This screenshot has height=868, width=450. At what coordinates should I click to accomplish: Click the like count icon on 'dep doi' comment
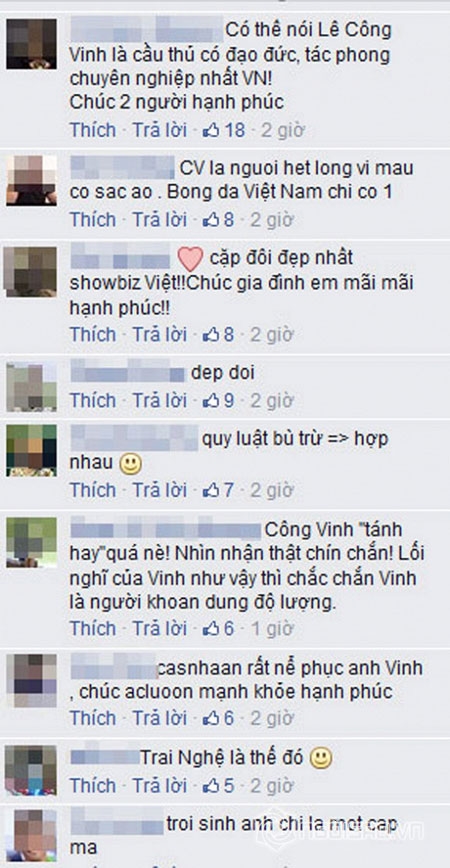[211, 401]
